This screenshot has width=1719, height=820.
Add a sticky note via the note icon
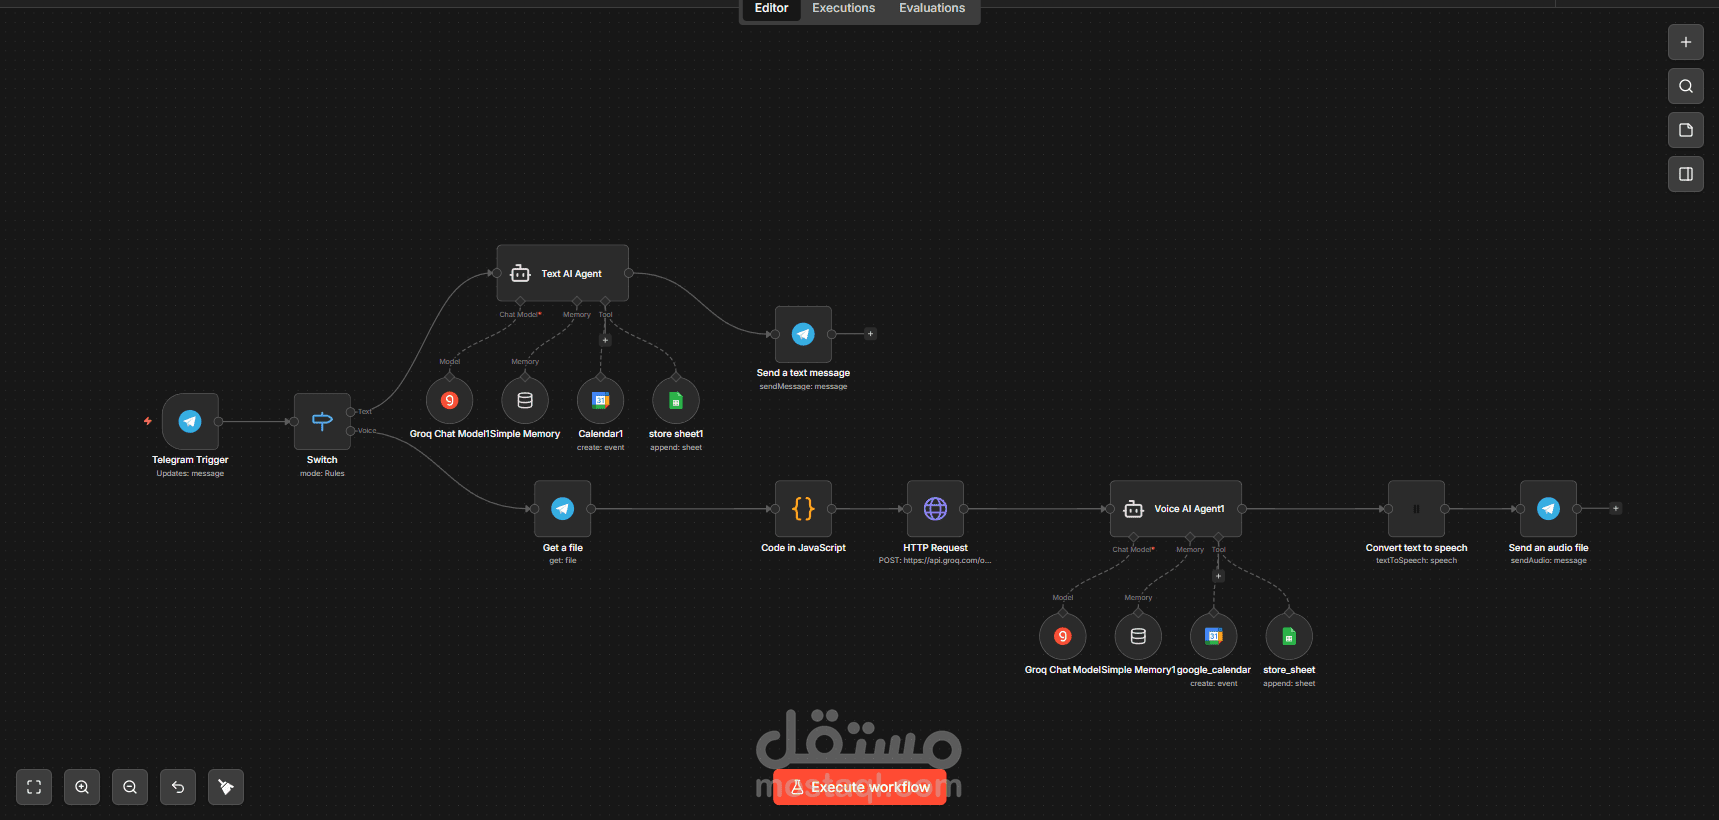1686,130
